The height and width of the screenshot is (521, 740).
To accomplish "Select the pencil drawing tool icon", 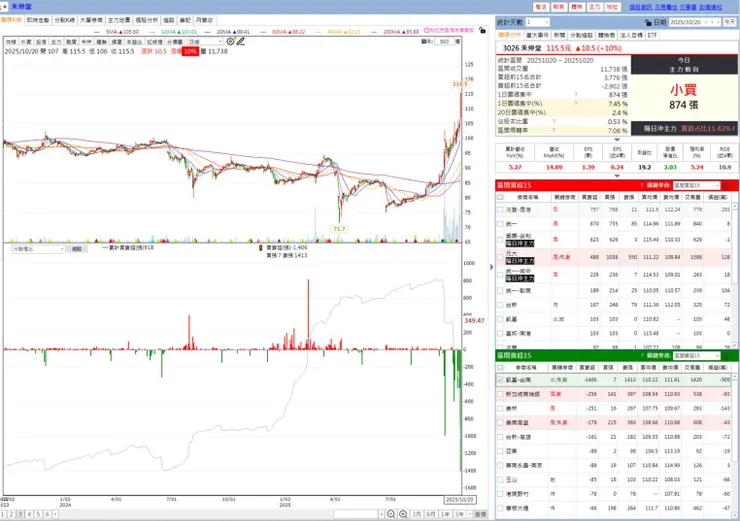I will click(x=241, y=42).
